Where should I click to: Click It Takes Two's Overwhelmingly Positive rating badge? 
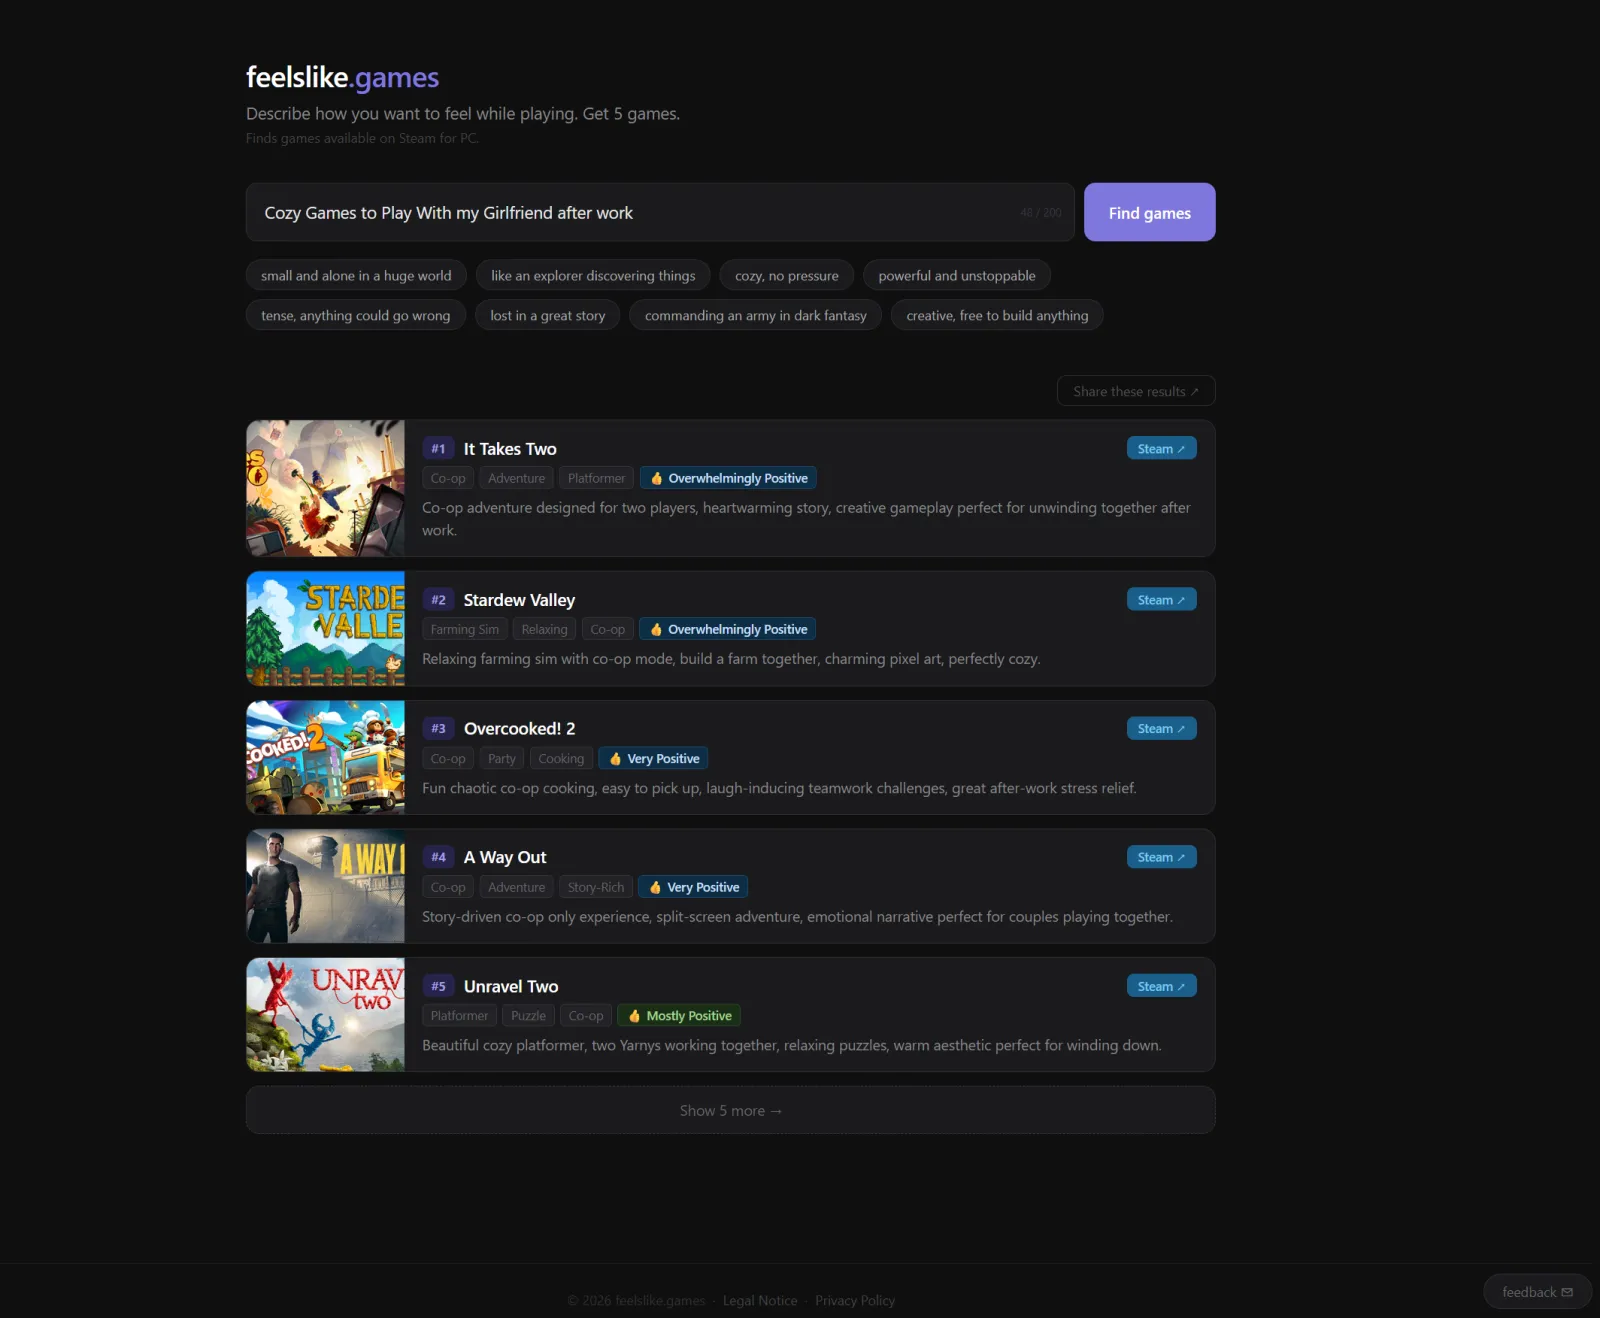tap(728, 478)
